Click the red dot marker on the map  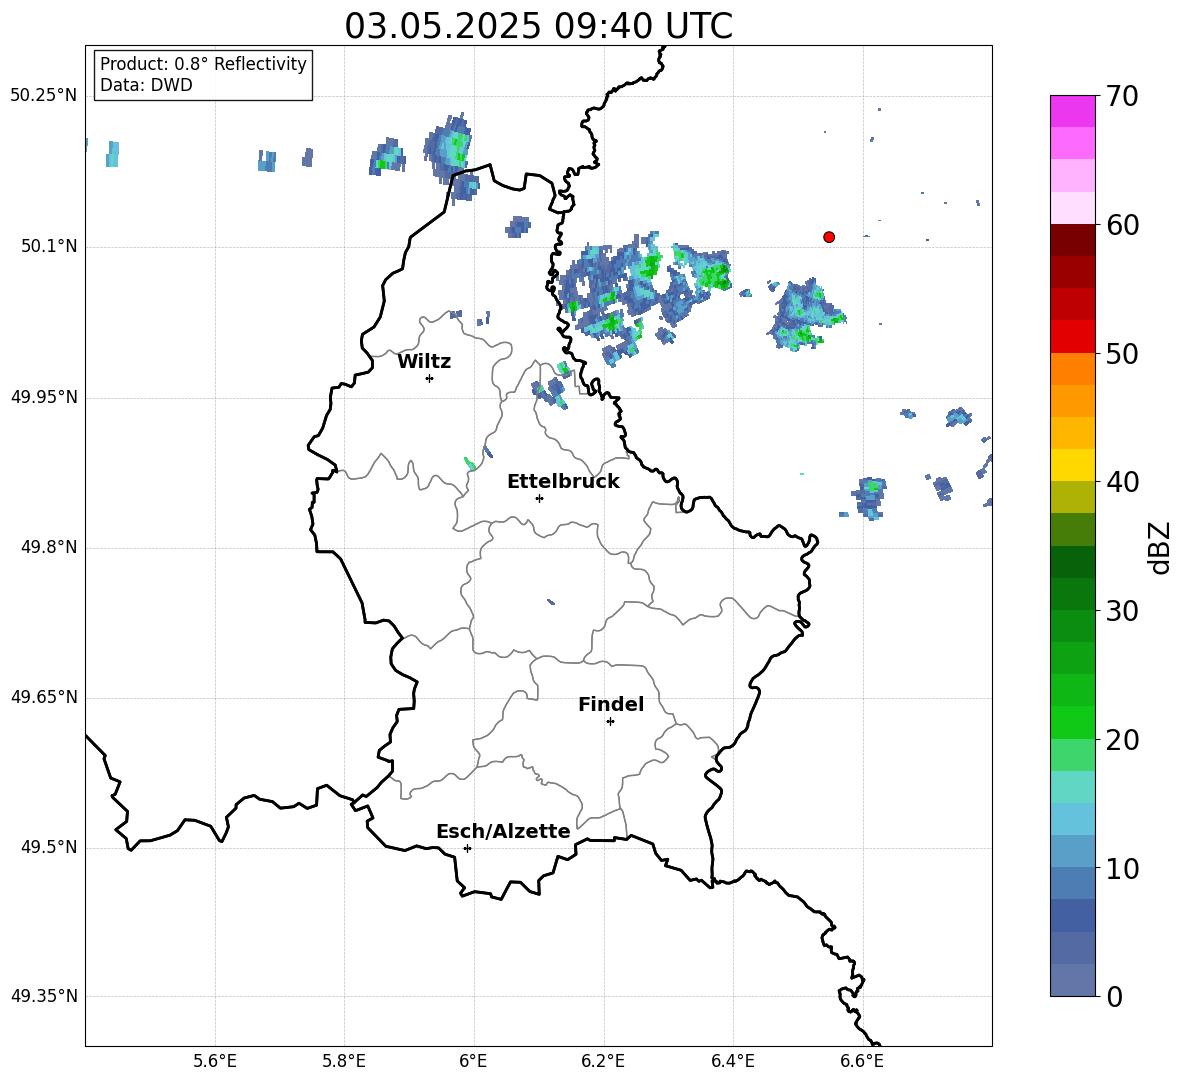coord(829,237)
